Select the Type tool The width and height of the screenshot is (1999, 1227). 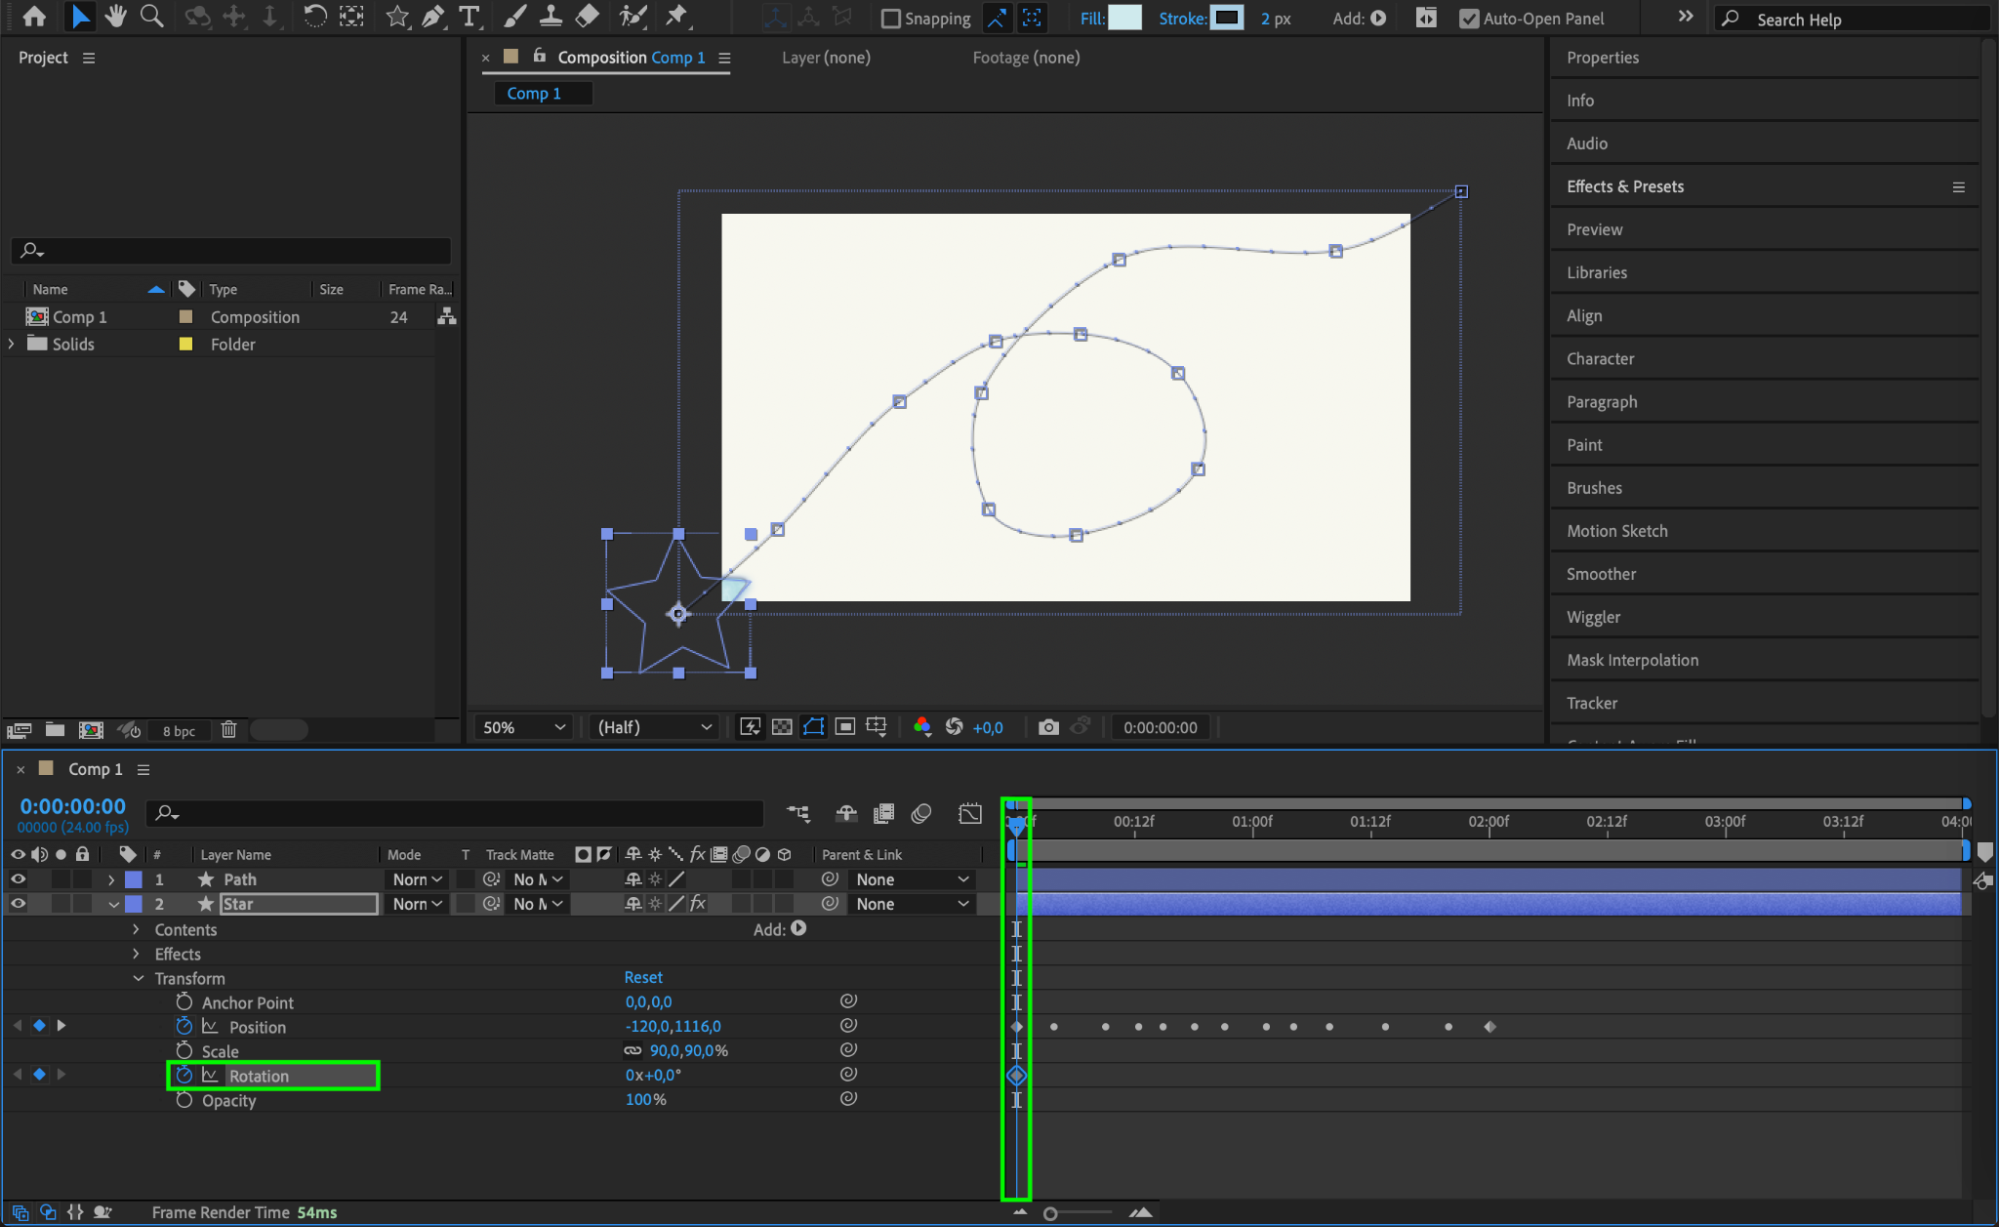point(468,16)
